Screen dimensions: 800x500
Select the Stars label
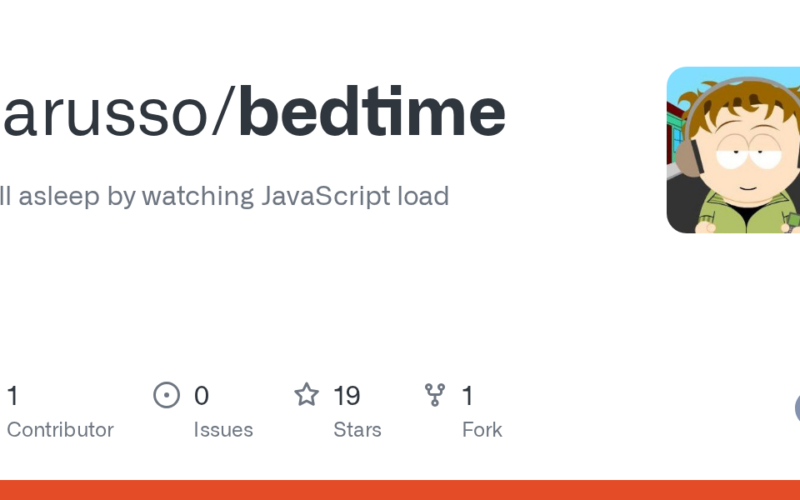[357, 430]
